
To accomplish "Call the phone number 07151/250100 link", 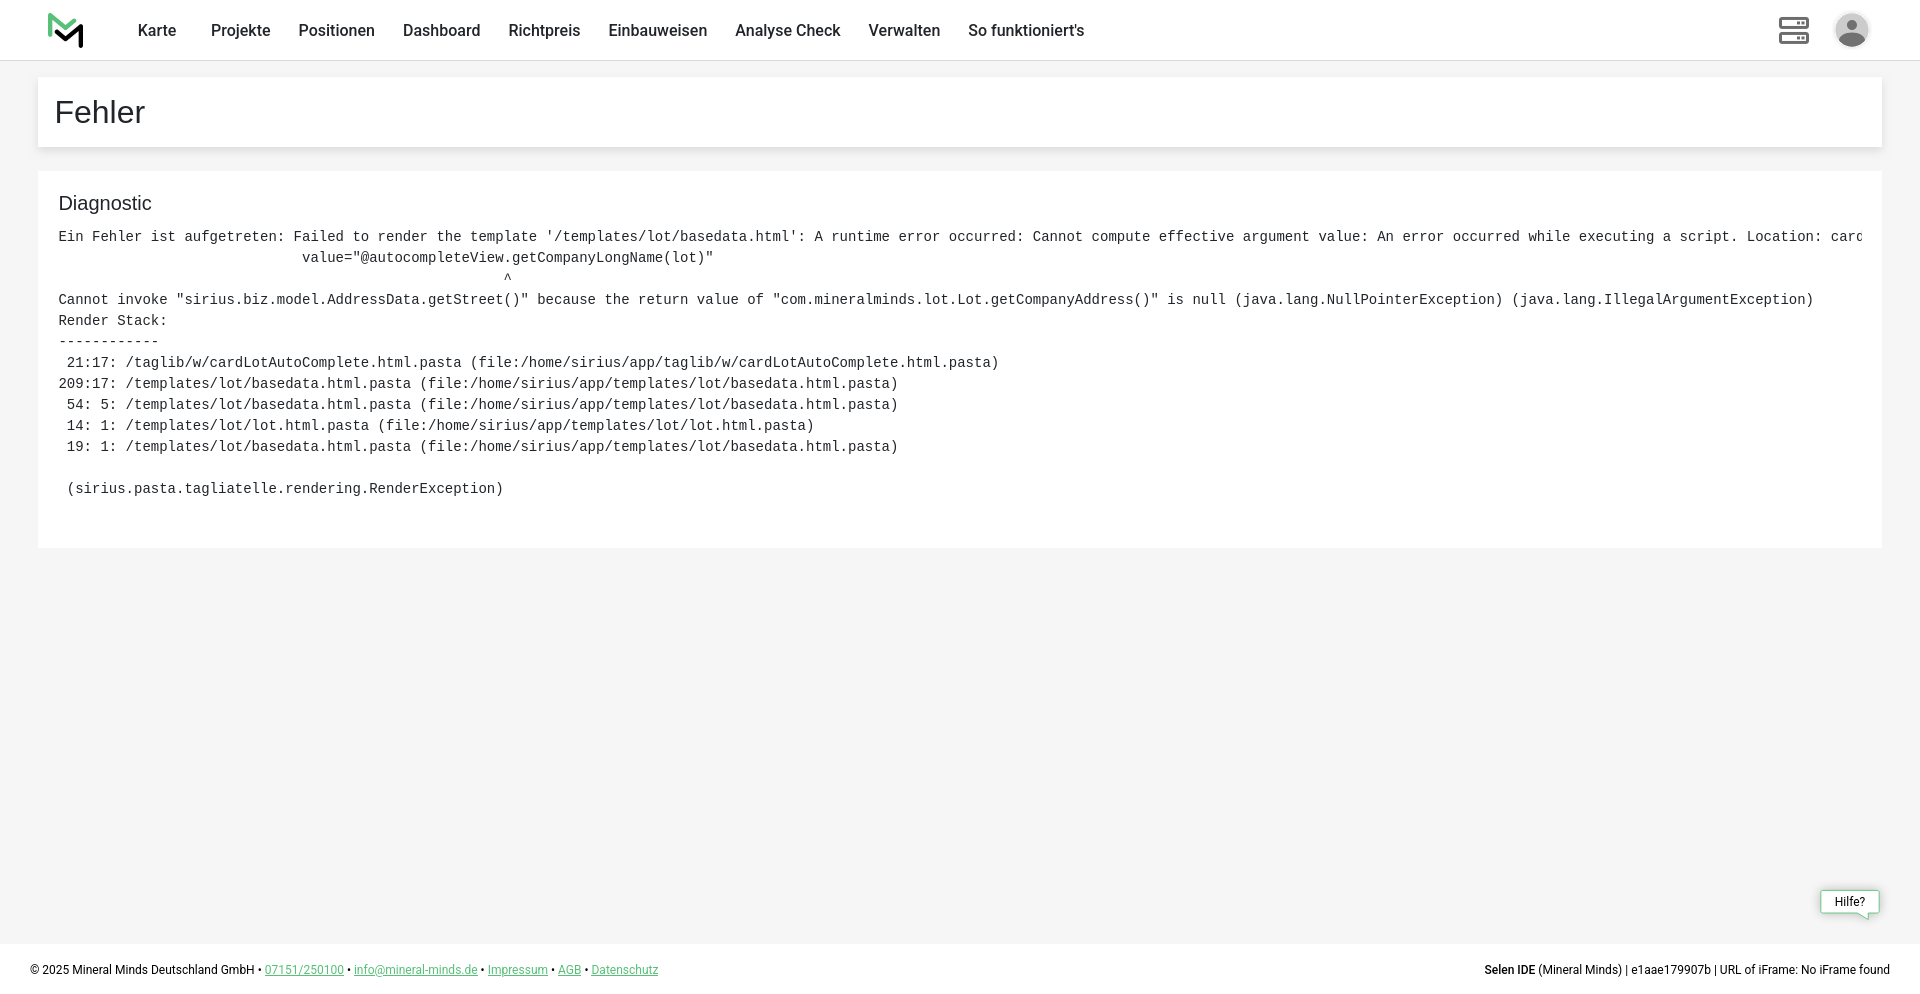I will pyautogui.click(x=304, y=970).
